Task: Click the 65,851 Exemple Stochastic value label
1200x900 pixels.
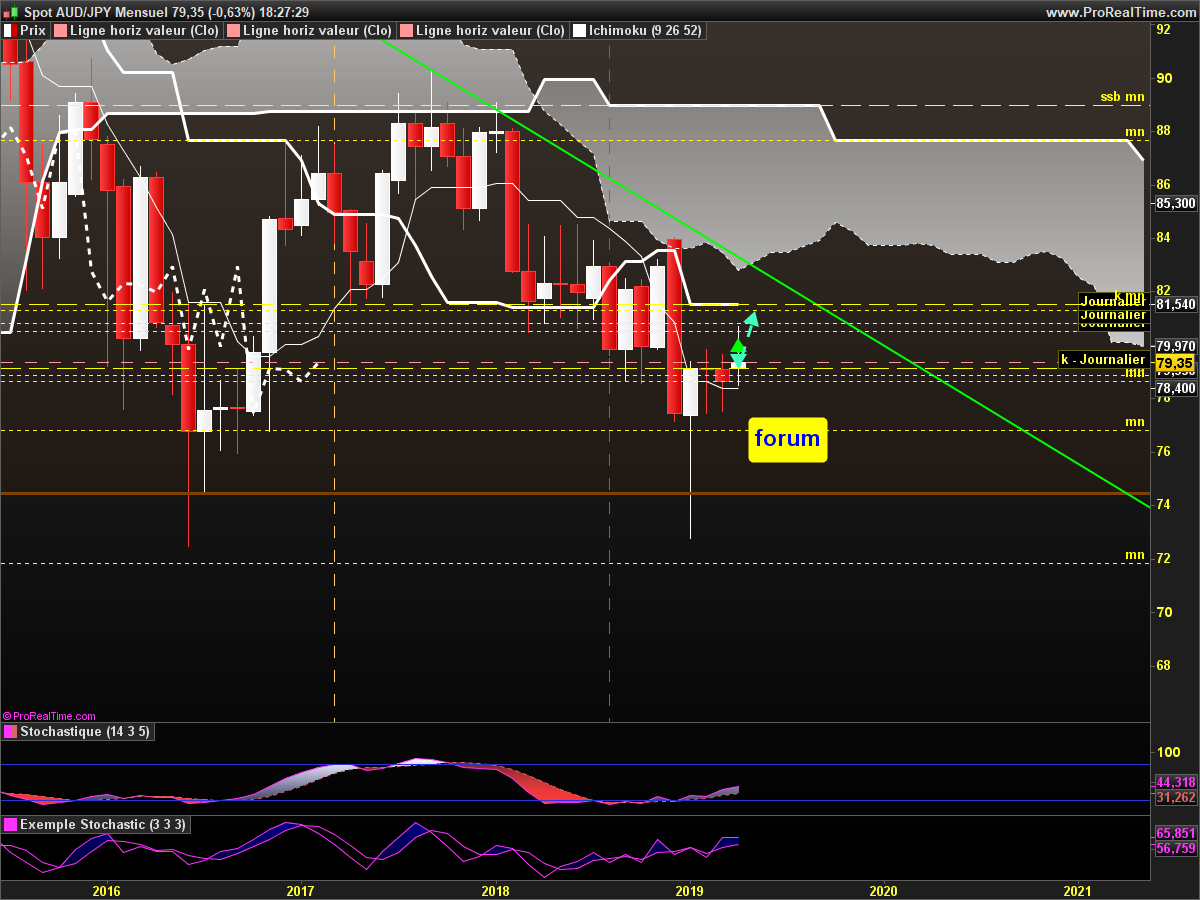Action: tap(1176, 833)
